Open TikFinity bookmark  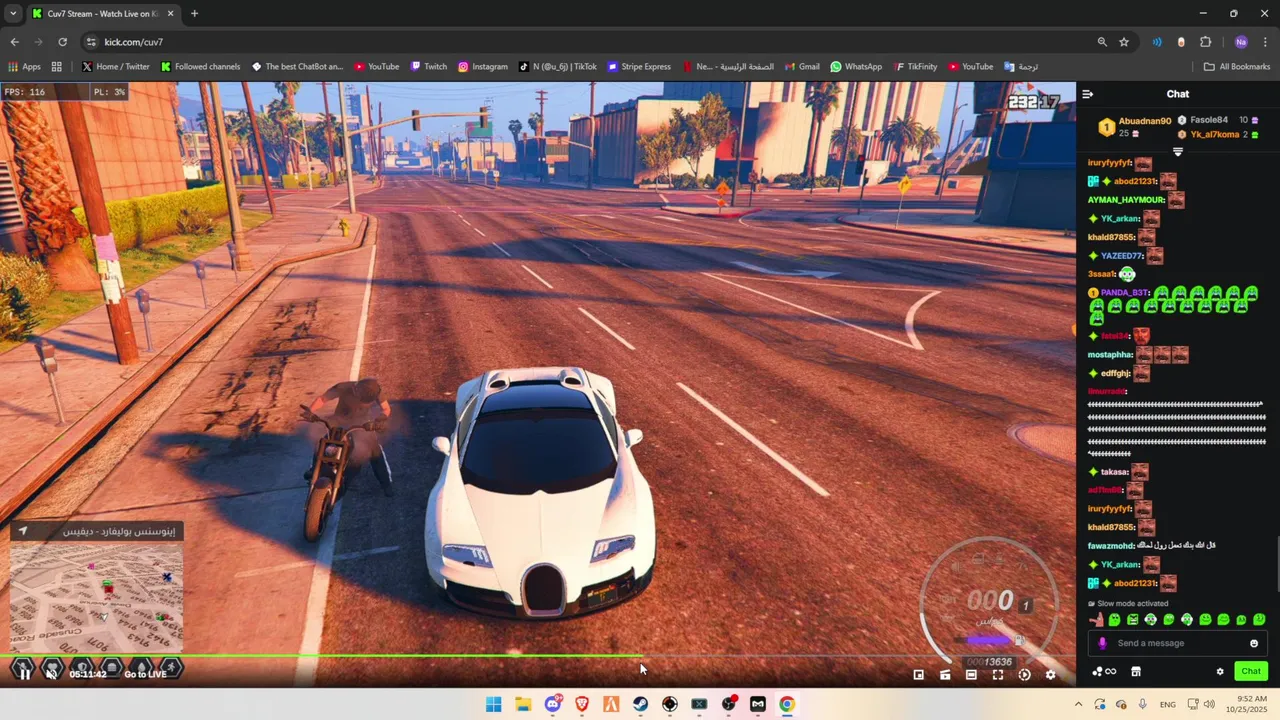(x=914, y=67)
